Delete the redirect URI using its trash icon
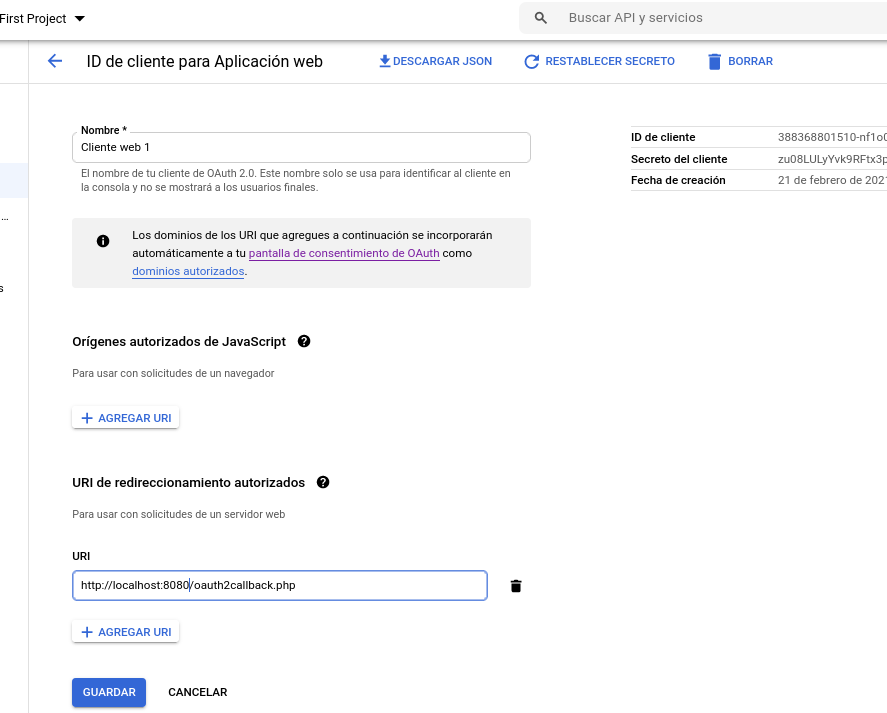887x713 pixels. coord(516,586)
